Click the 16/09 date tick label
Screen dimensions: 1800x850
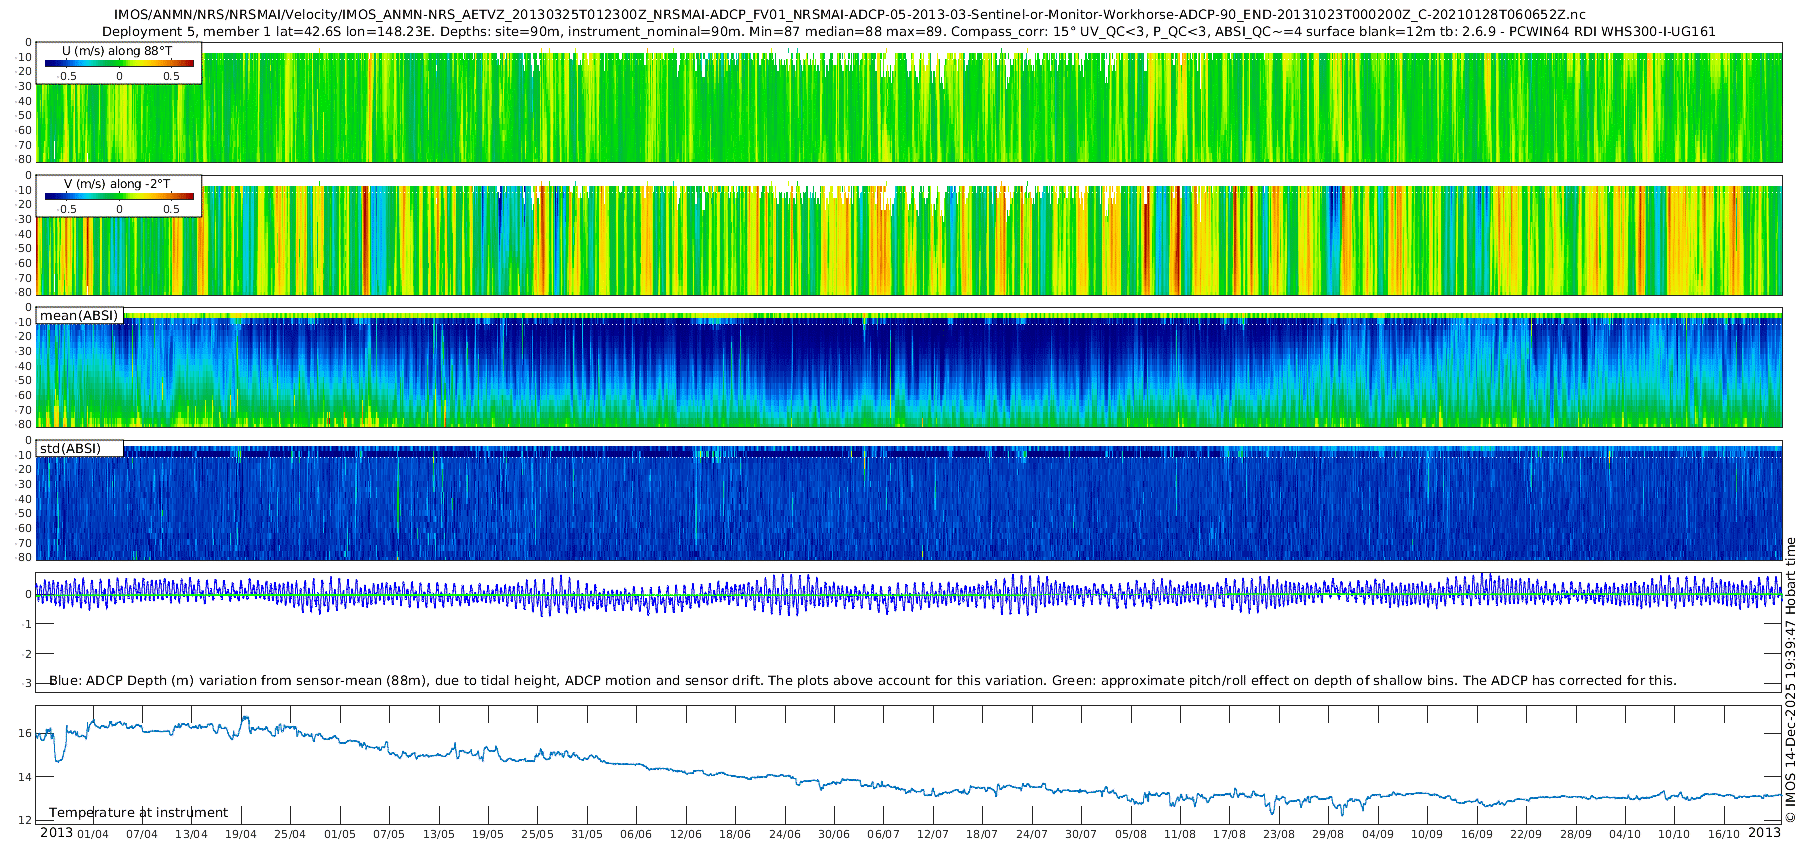tap(1476, 834)
